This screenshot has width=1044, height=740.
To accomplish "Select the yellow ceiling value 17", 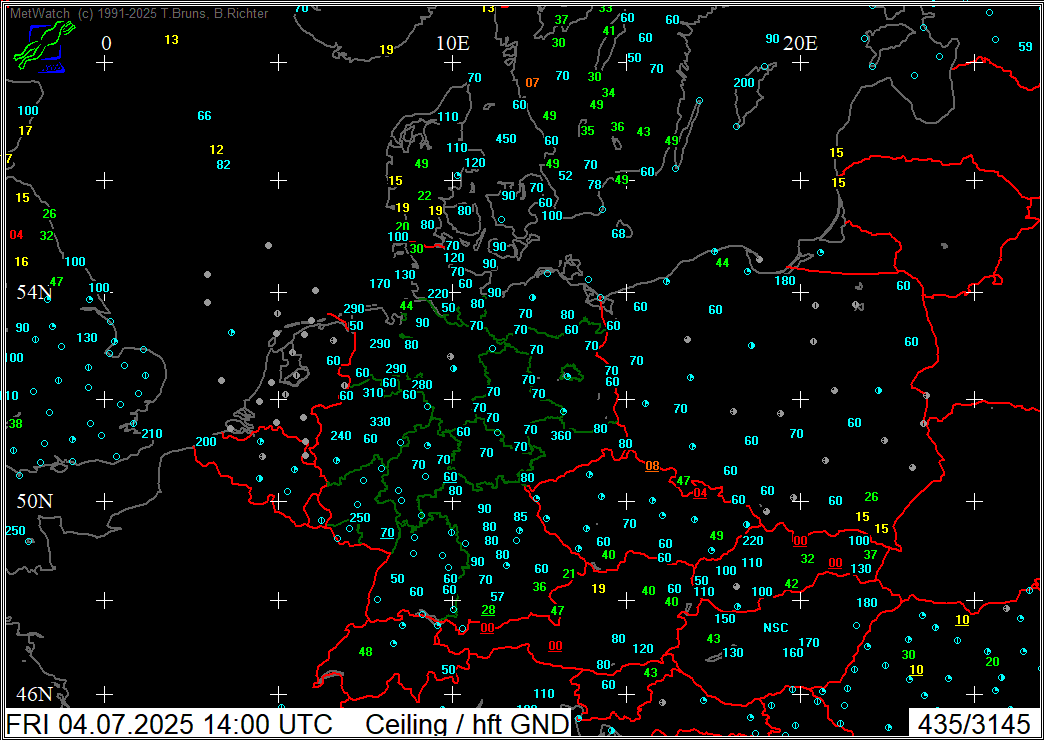I will pyautogui.click(x=25, y=131).
